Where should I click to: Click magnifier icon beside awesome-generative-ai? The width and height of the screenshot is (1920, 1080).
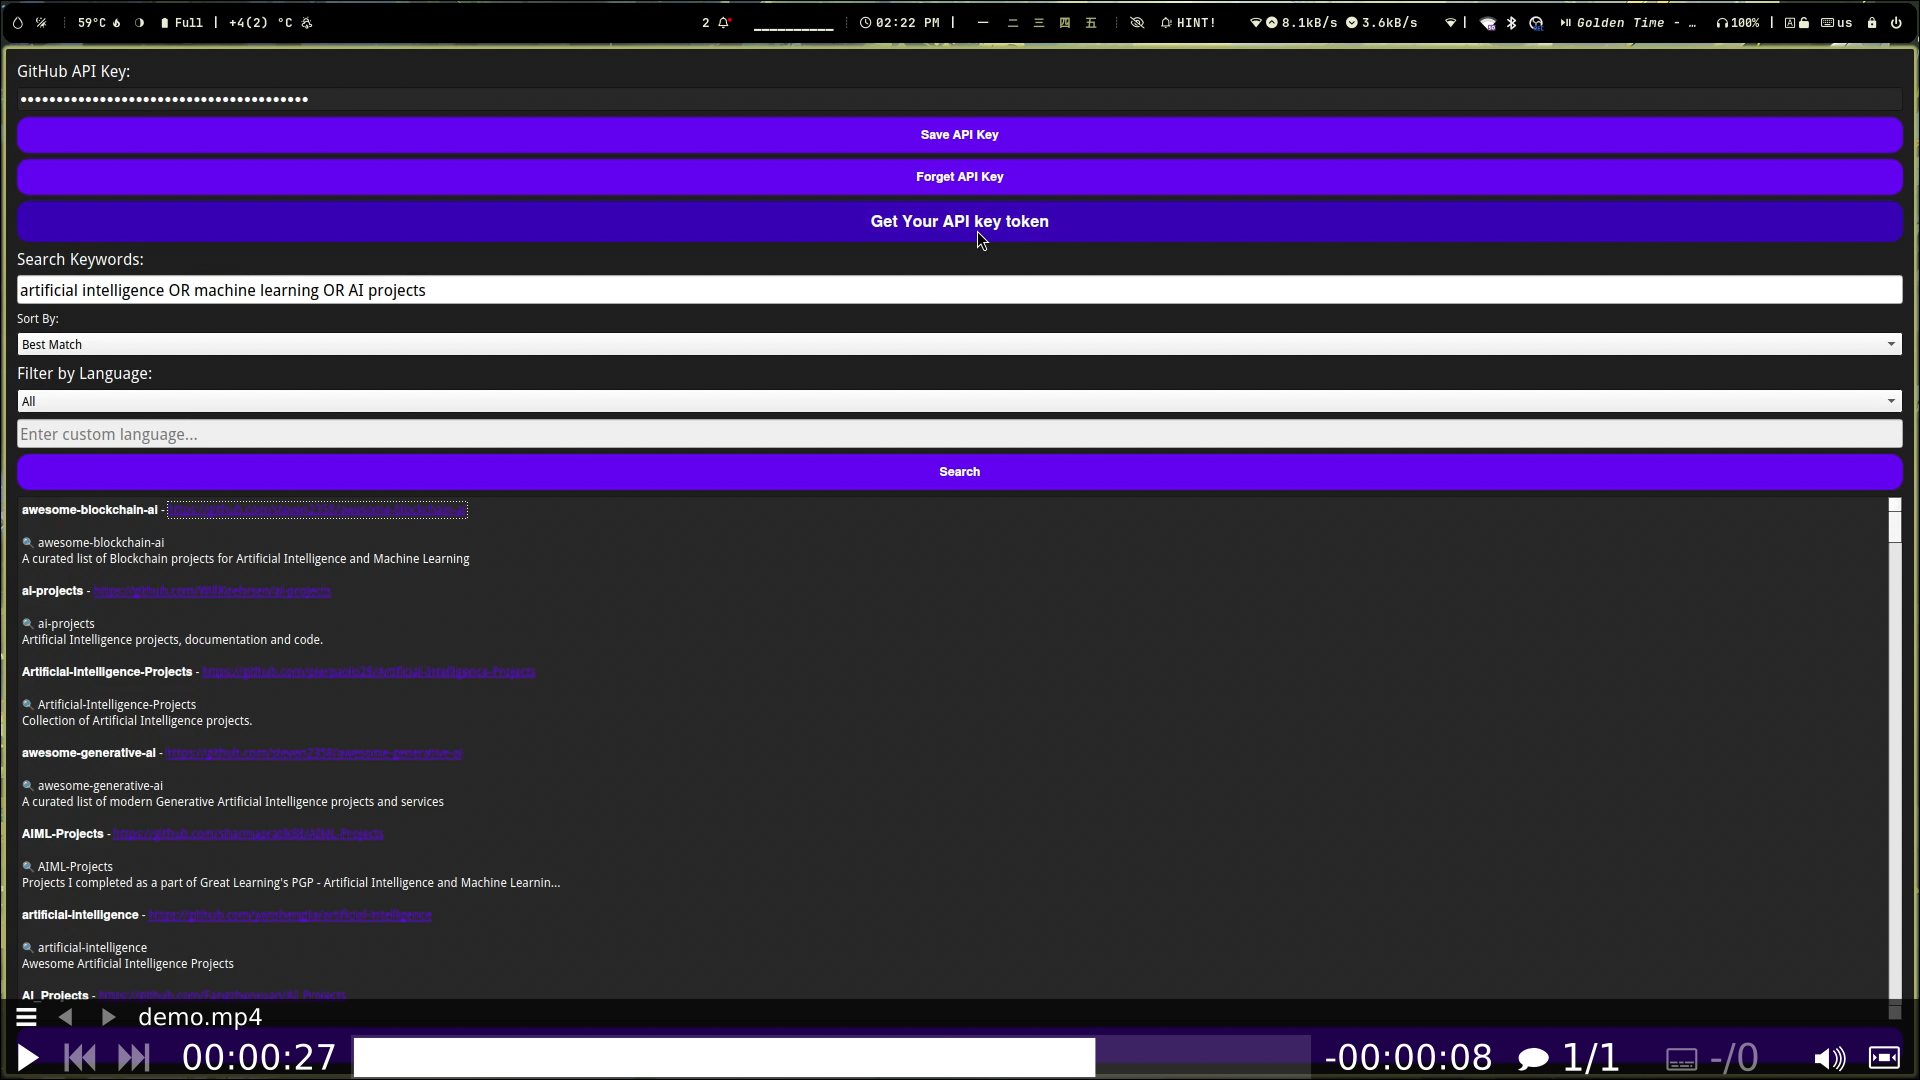pyautogui.click(x=28, y=786)
